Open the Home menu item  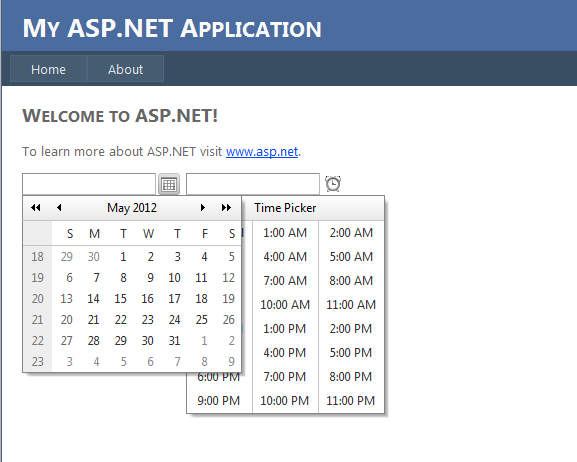48,69
